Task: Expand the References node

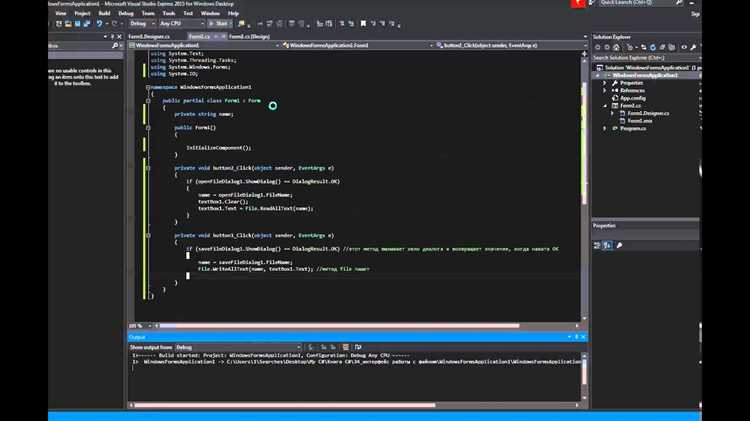Action: coord(604,90)
